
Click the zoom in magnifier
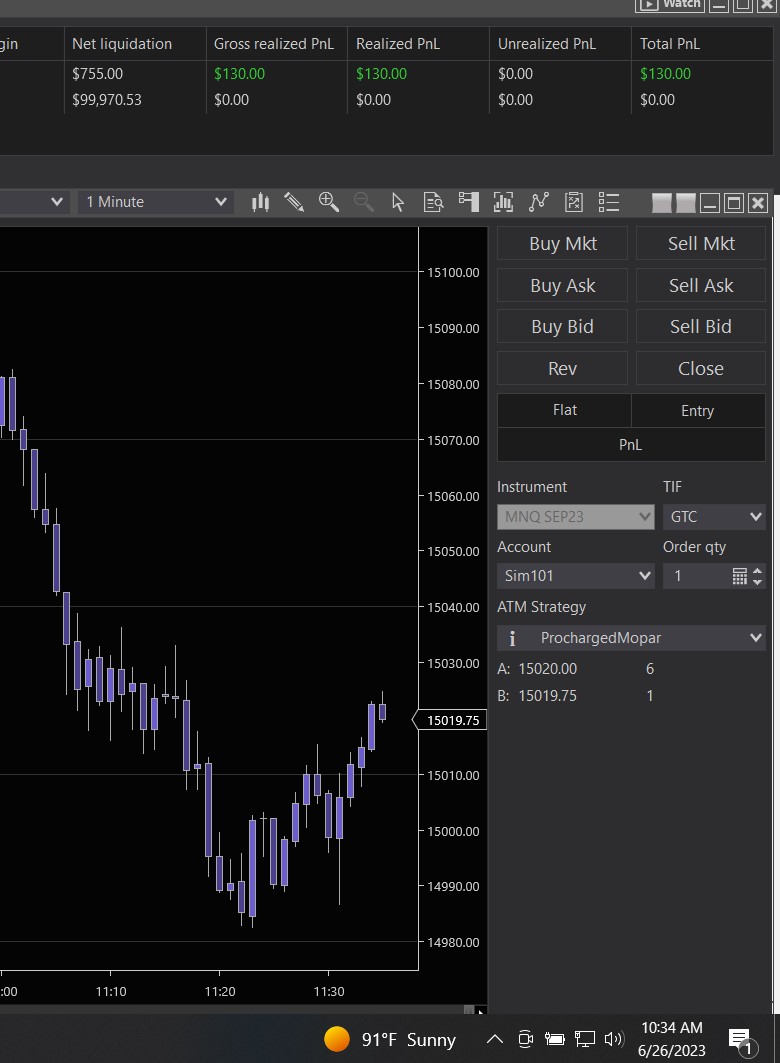[x=329, y=202]
